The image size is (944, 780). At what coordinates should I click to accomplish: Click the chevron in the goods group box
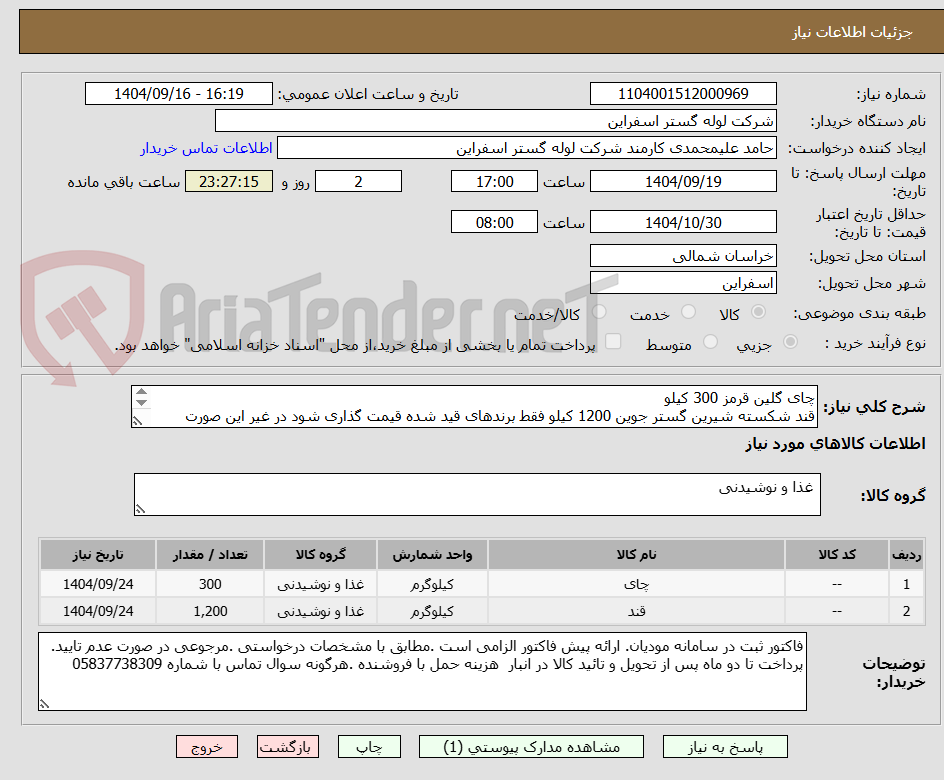pos(141,508)
